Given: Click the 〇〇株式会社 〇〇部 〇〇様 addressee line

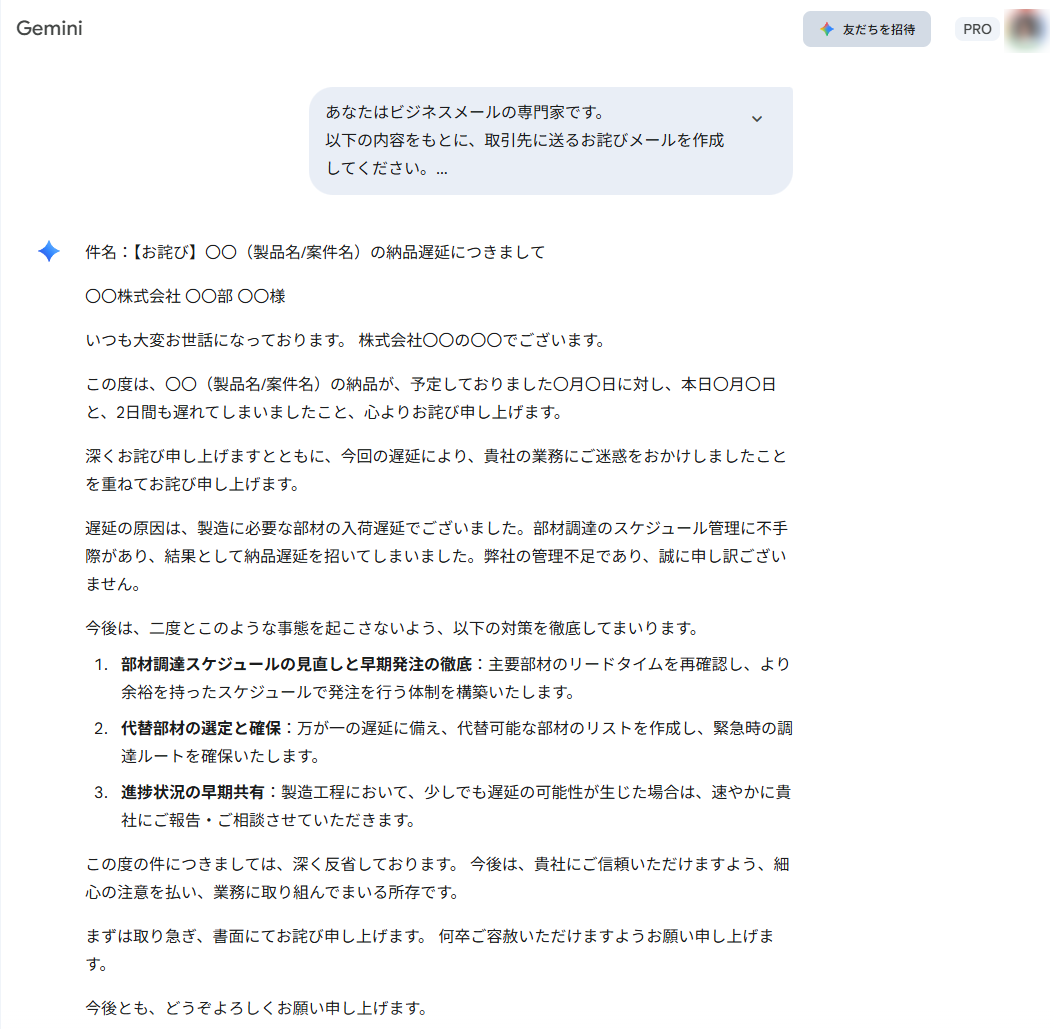Looking at the screenshot, I should 186,296.
